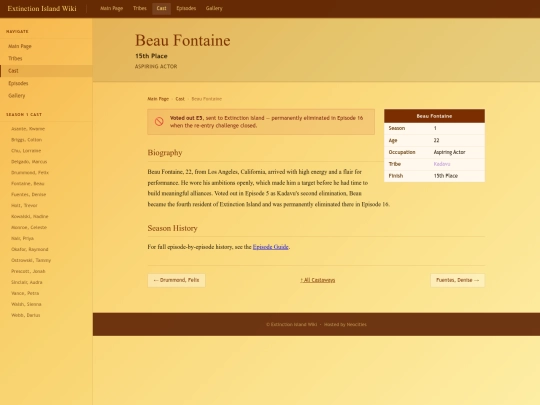
Task: Open Kadavu tribe link in infobox
Action: (x=442, y=164)
